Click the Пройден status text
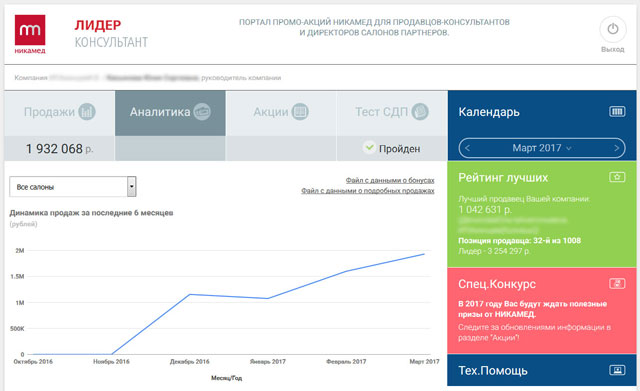The height and width of the screenshot is (391, 640). tap(399, 149)
